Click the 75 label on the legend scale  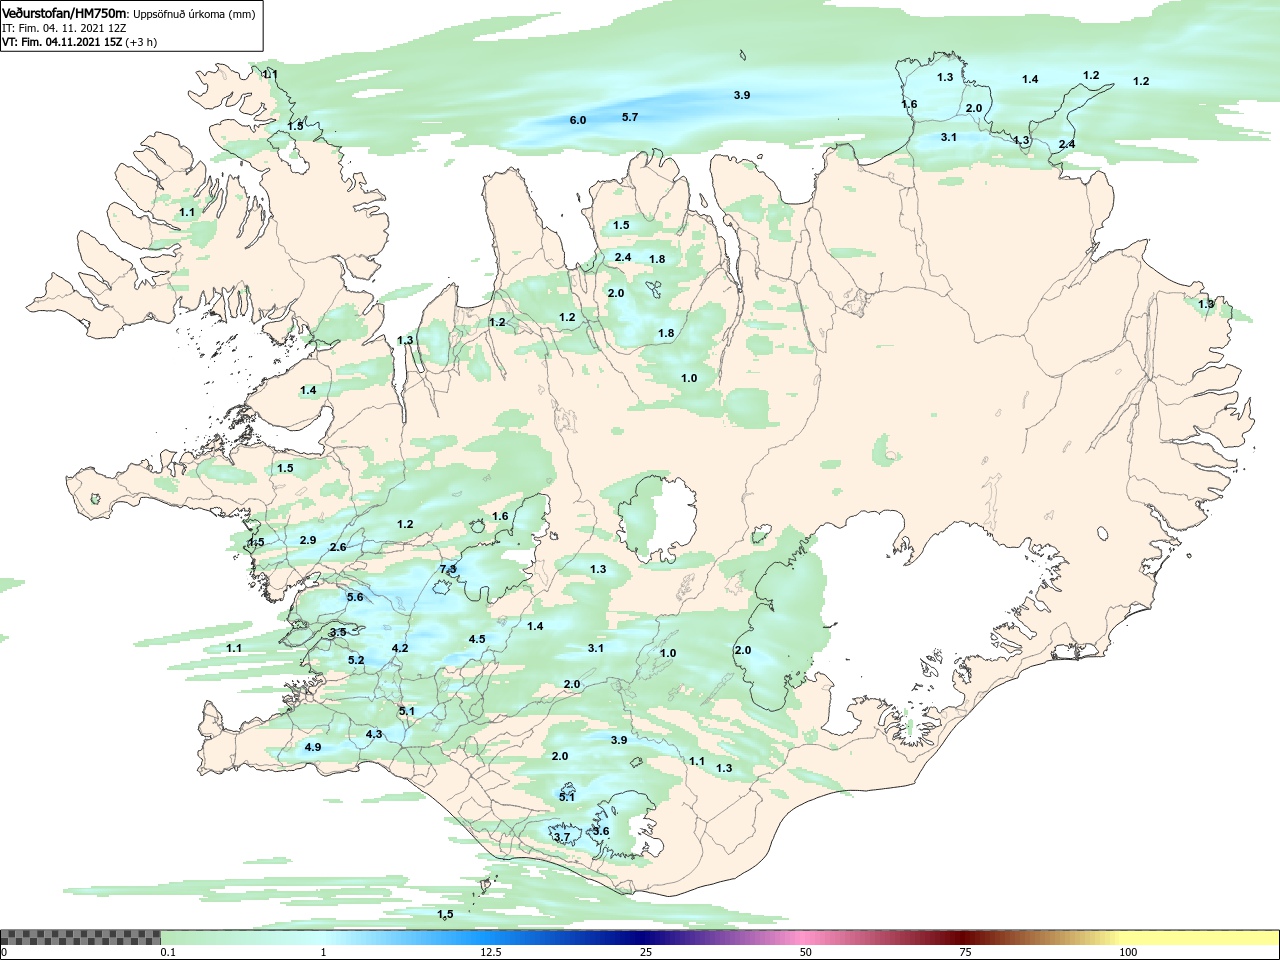(965, 952)
